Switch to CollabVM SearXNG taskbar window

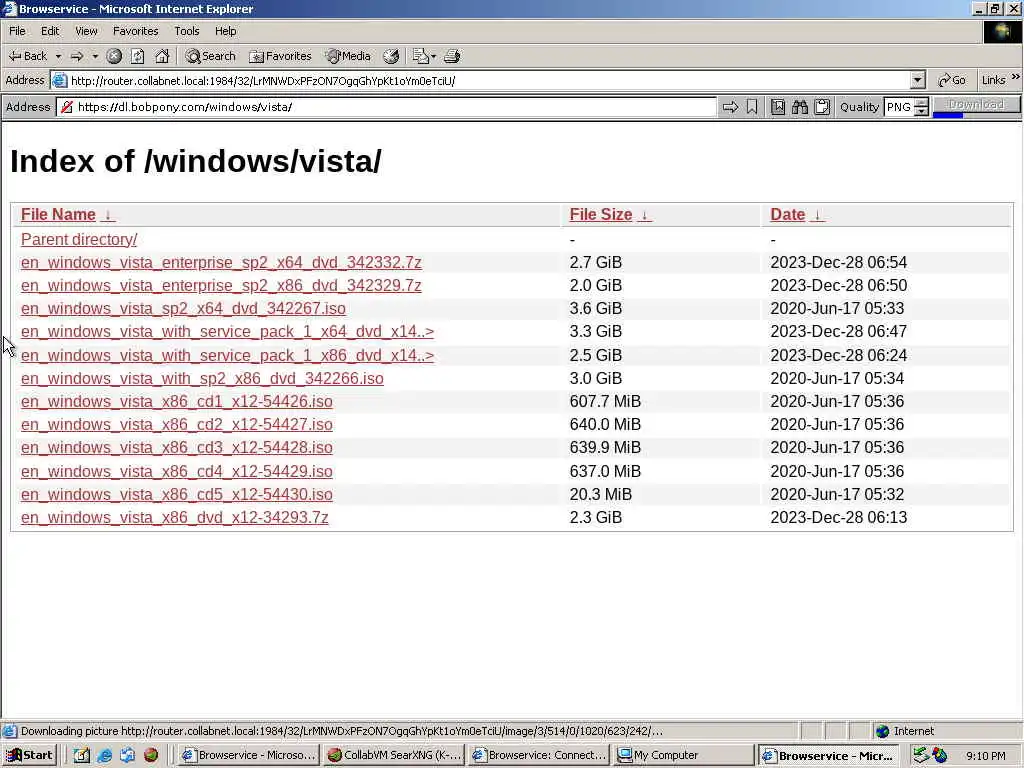[394, 755]
